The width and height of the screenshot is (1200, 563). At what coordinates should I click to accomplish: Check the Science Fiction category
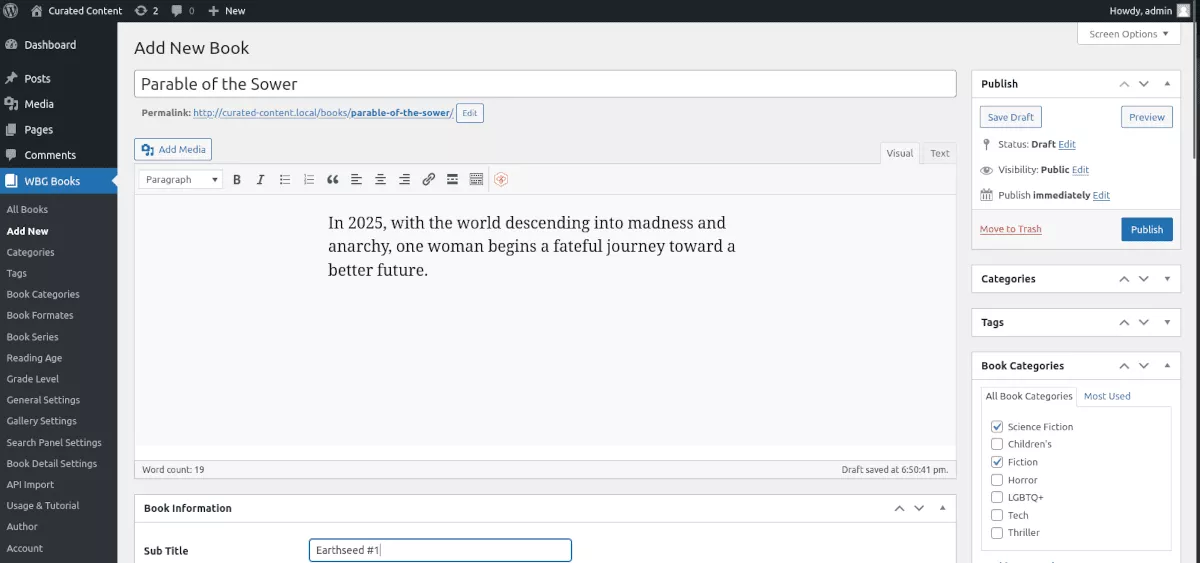point(997,427)
